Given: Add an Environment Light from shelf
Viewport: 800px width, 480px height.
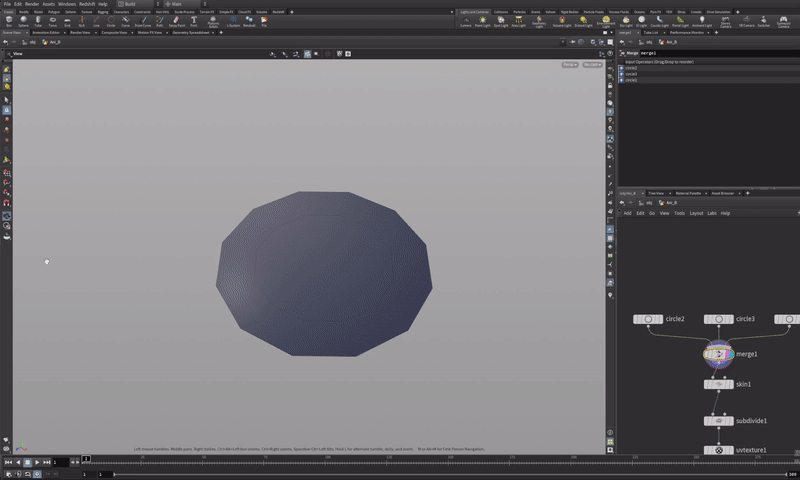Looking at the screenshot, I should point(606,21).
